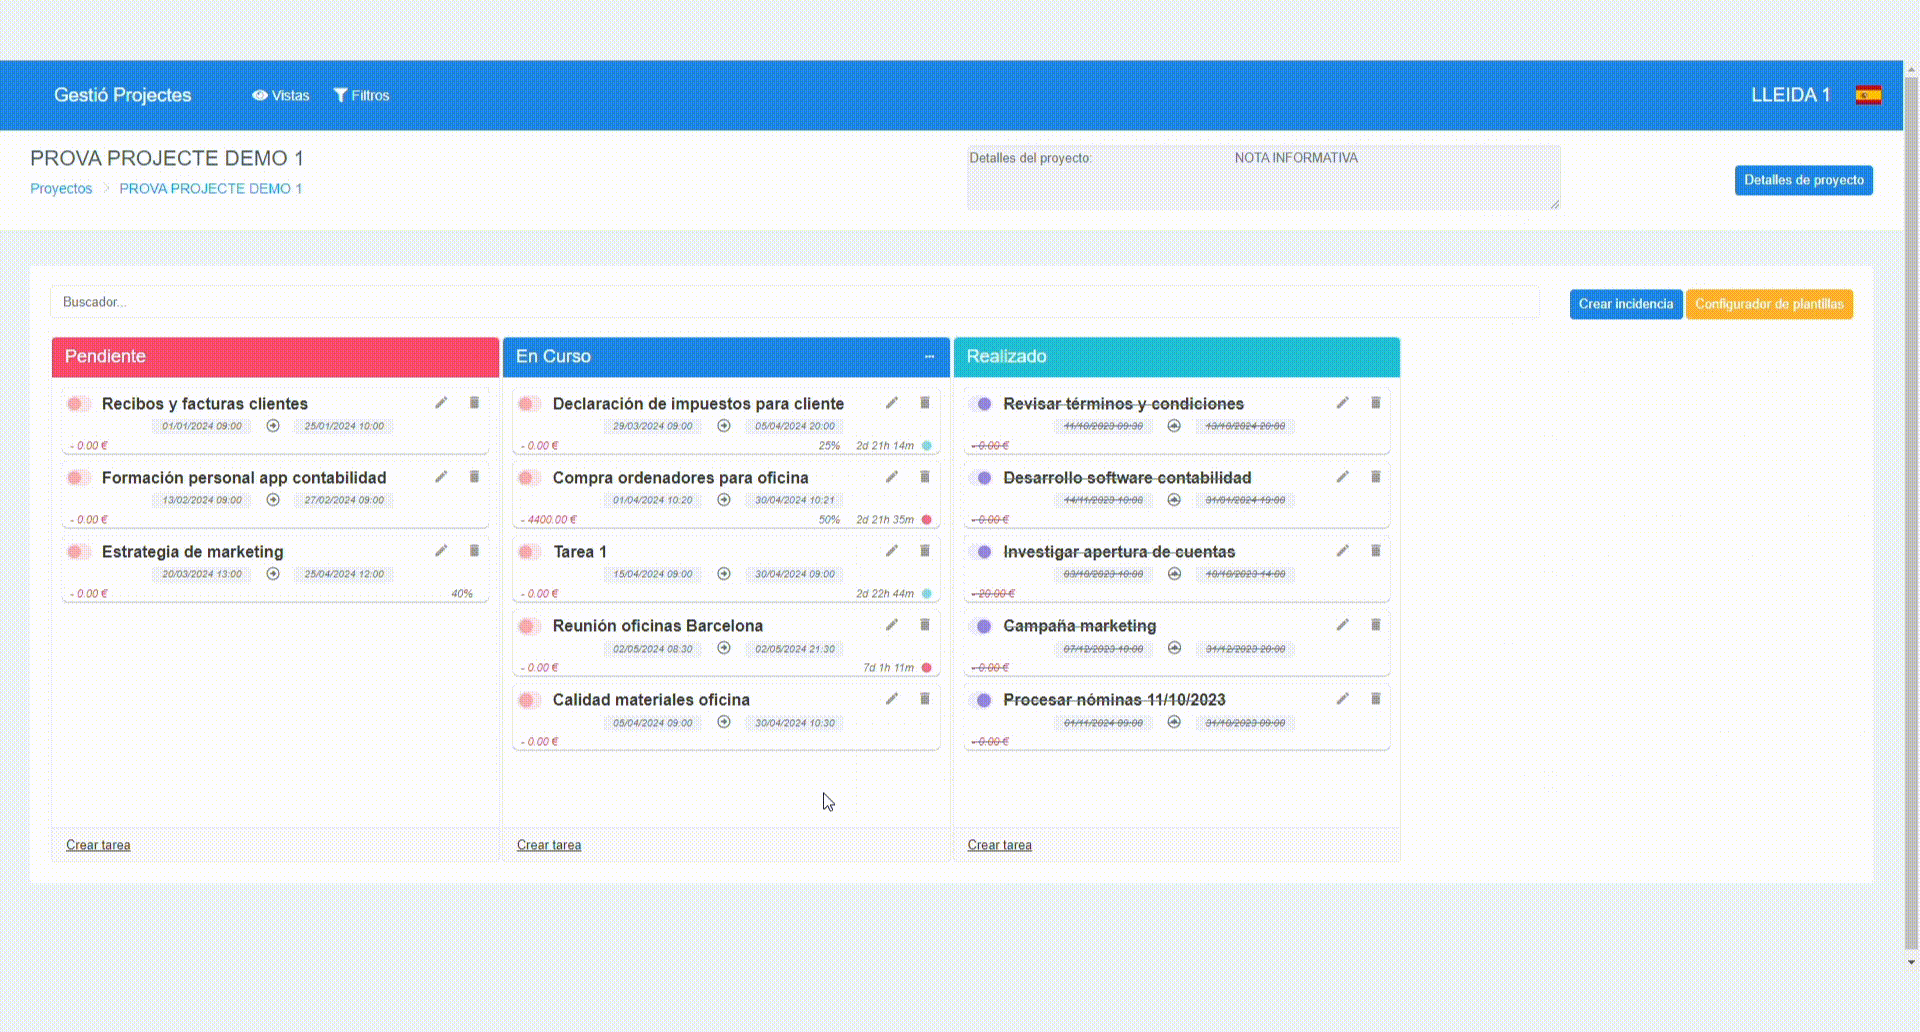Delete the Calidad materiales oficina task
Screen dimensions: 1920x1032
[x=925, y=699]
